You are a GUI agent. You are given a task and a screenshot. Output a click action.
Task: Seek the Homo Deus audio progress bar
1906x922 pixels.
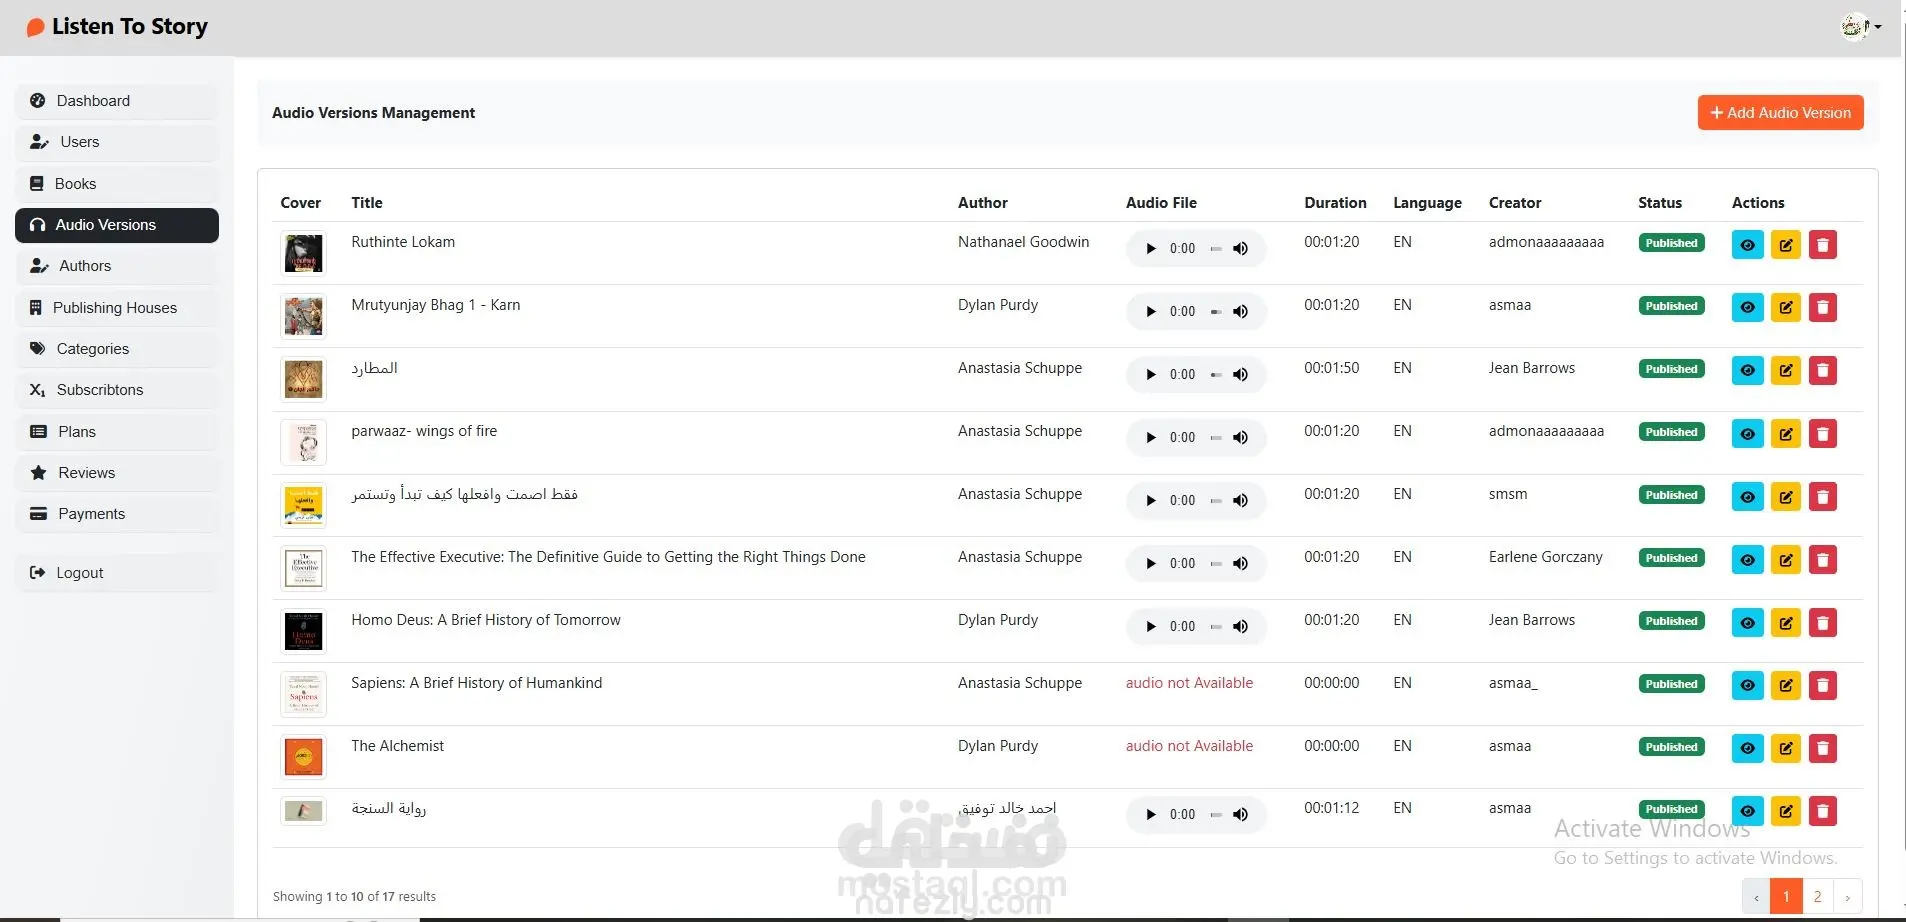1216,627
